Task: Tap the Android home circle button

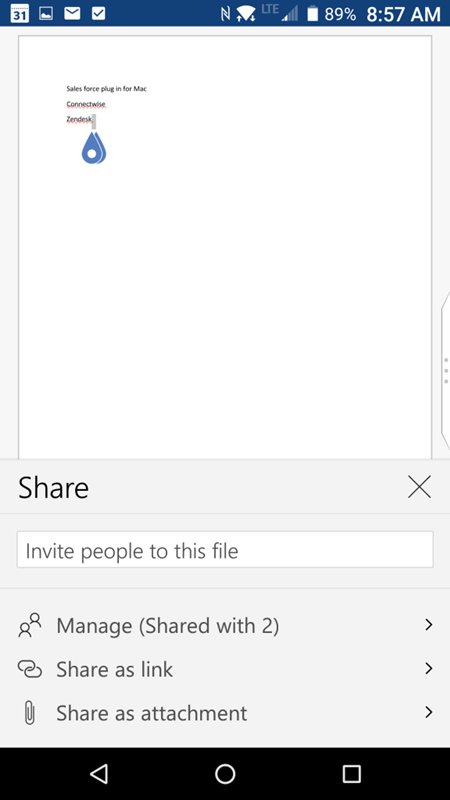Action: point(225,774)
